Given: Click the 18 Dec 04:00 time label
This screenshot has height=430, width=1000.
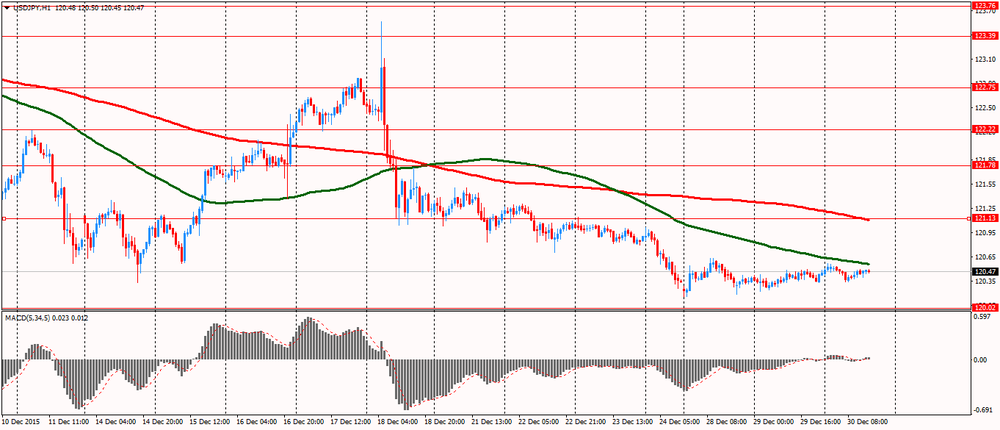Looking at the screenshot, I should [x=397, y=422].
